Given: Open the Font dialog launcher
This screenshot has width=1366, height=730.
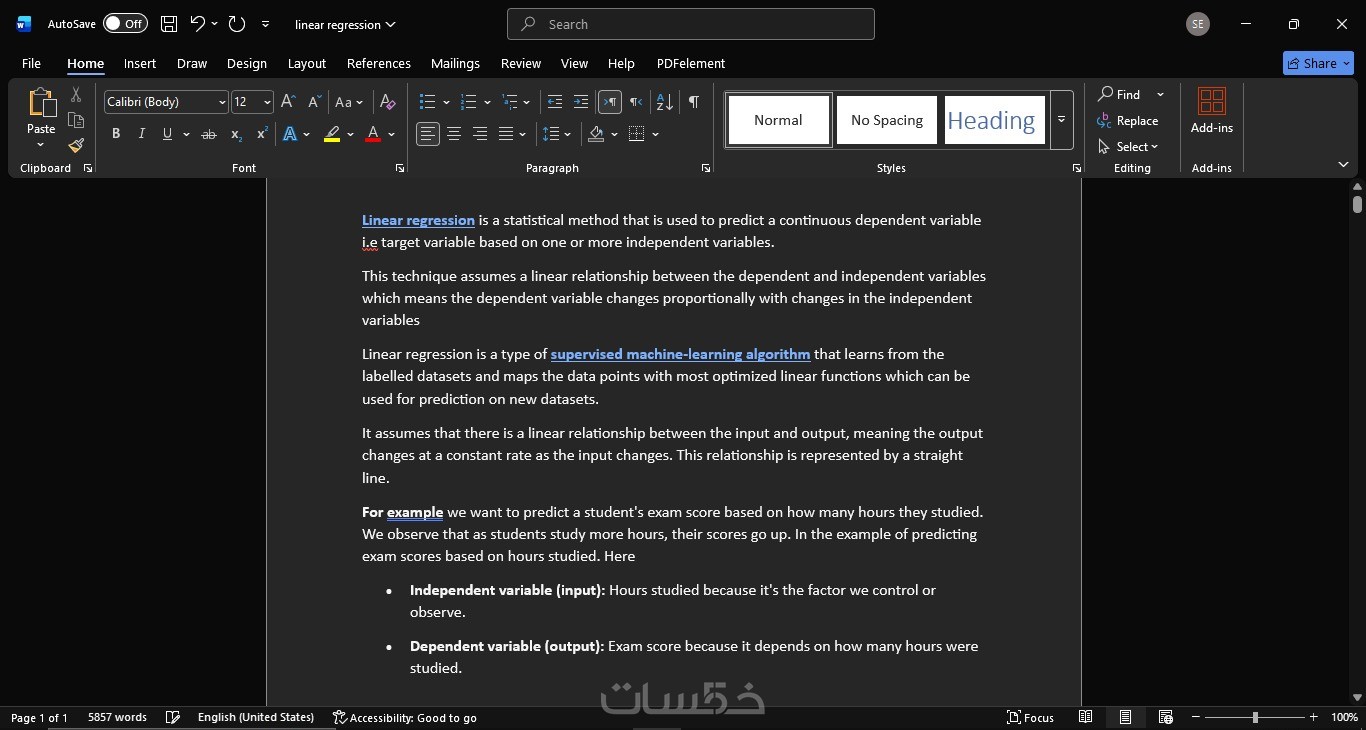Looking at the screenshot, I should click(400, 168).
